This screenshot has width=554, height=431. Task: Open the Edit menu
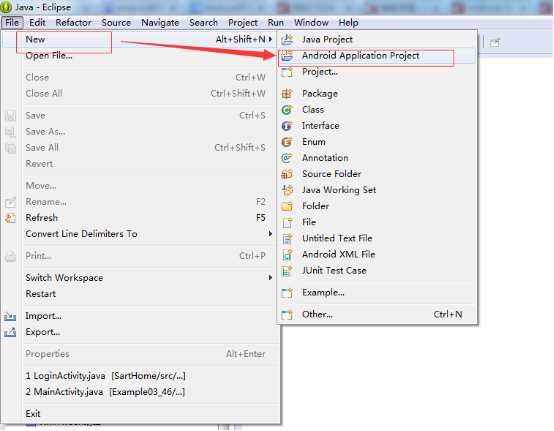point(37,23)
